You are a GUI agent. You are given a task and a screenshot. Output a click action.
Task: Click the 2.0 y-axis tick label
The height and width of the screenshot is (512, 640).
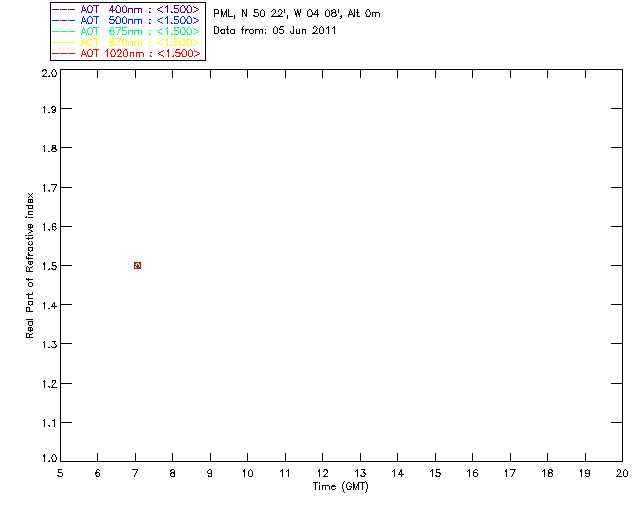click(50, 74)
